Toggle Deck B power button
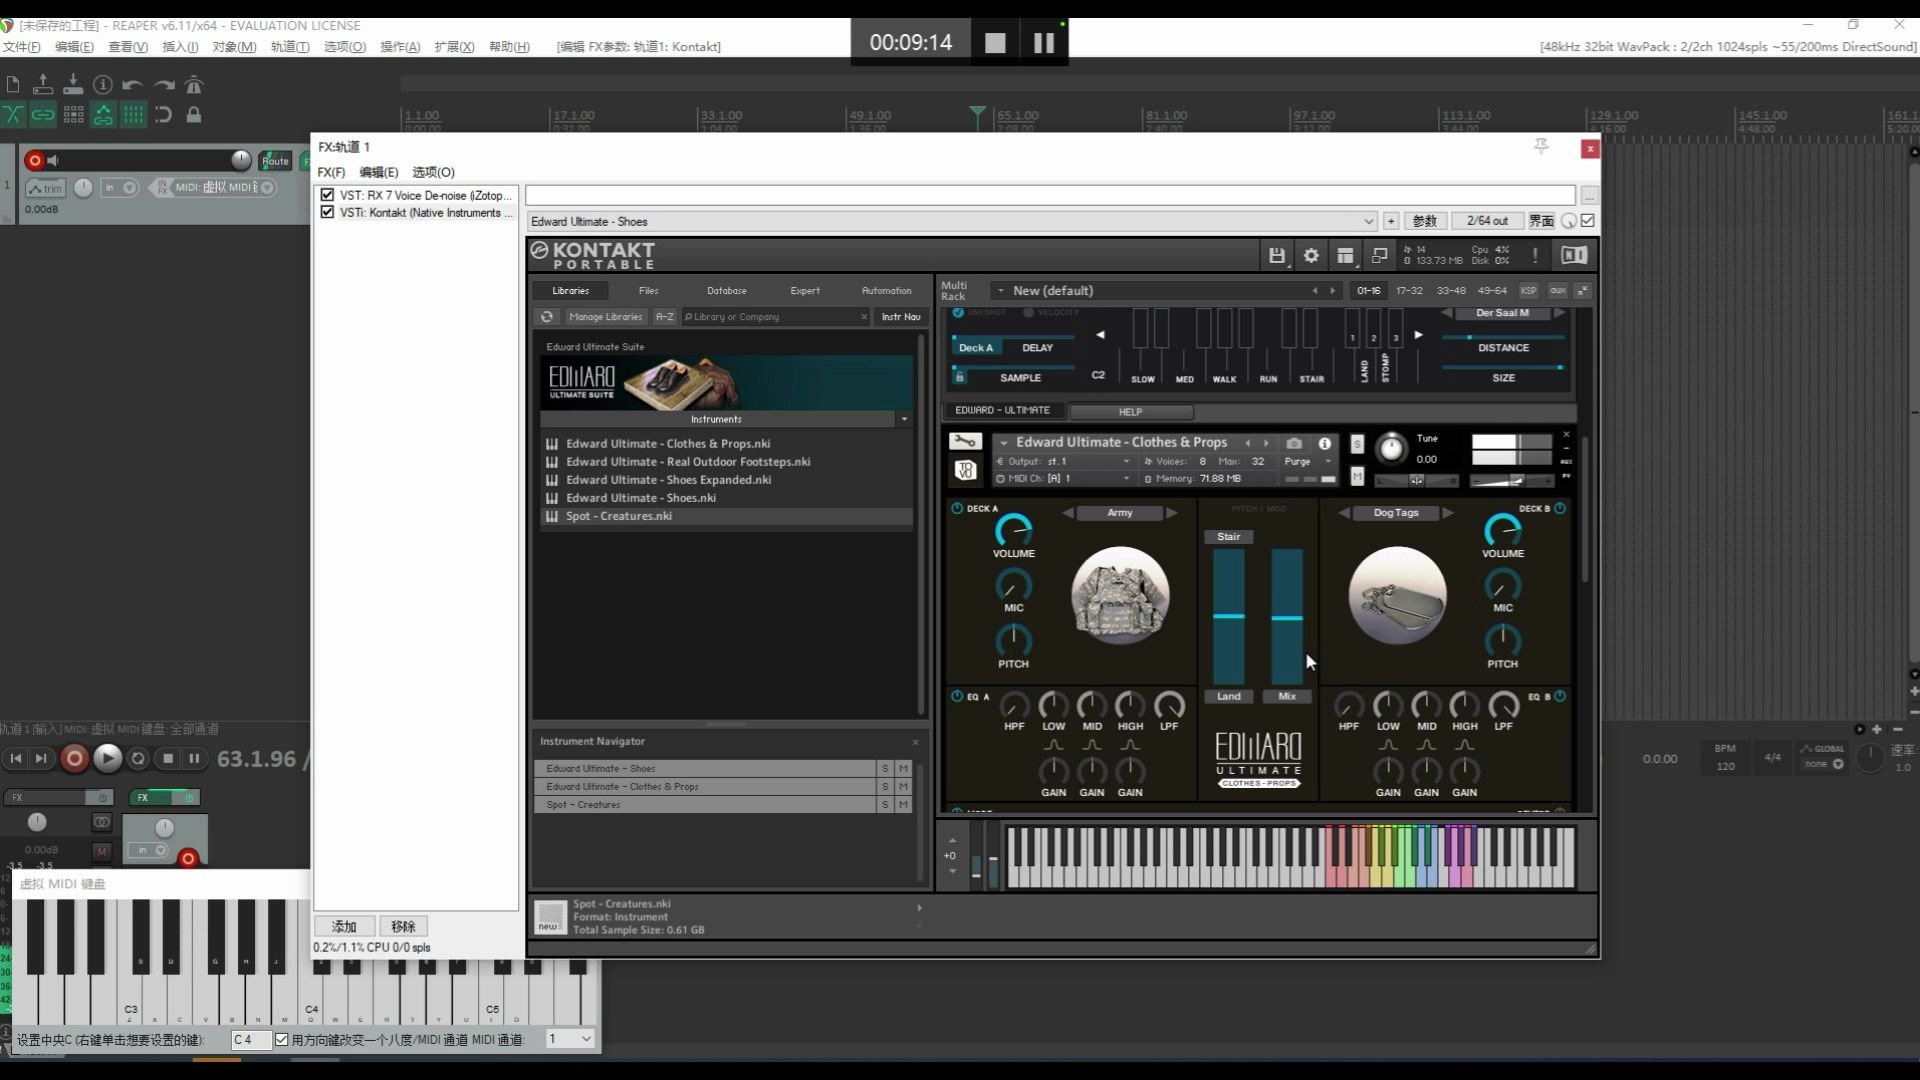Screen dimensions: 1920x1080 click(x=1560, y=508)
